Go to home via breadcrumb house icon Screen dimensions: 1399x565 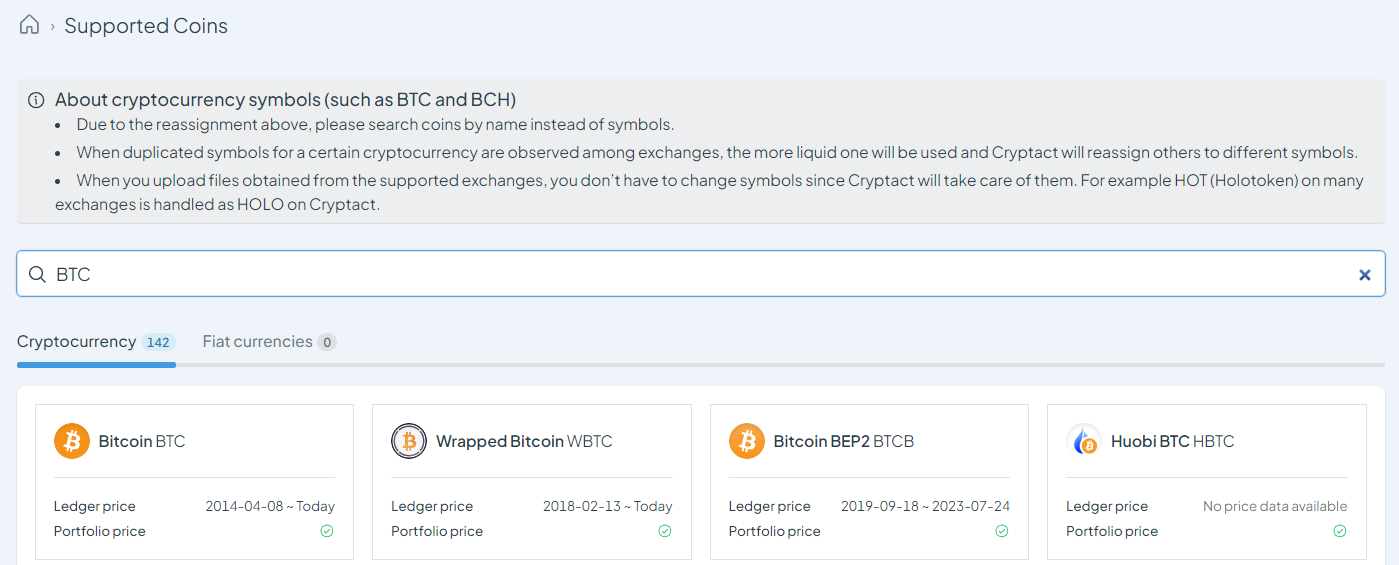click(x=29, y=25)
